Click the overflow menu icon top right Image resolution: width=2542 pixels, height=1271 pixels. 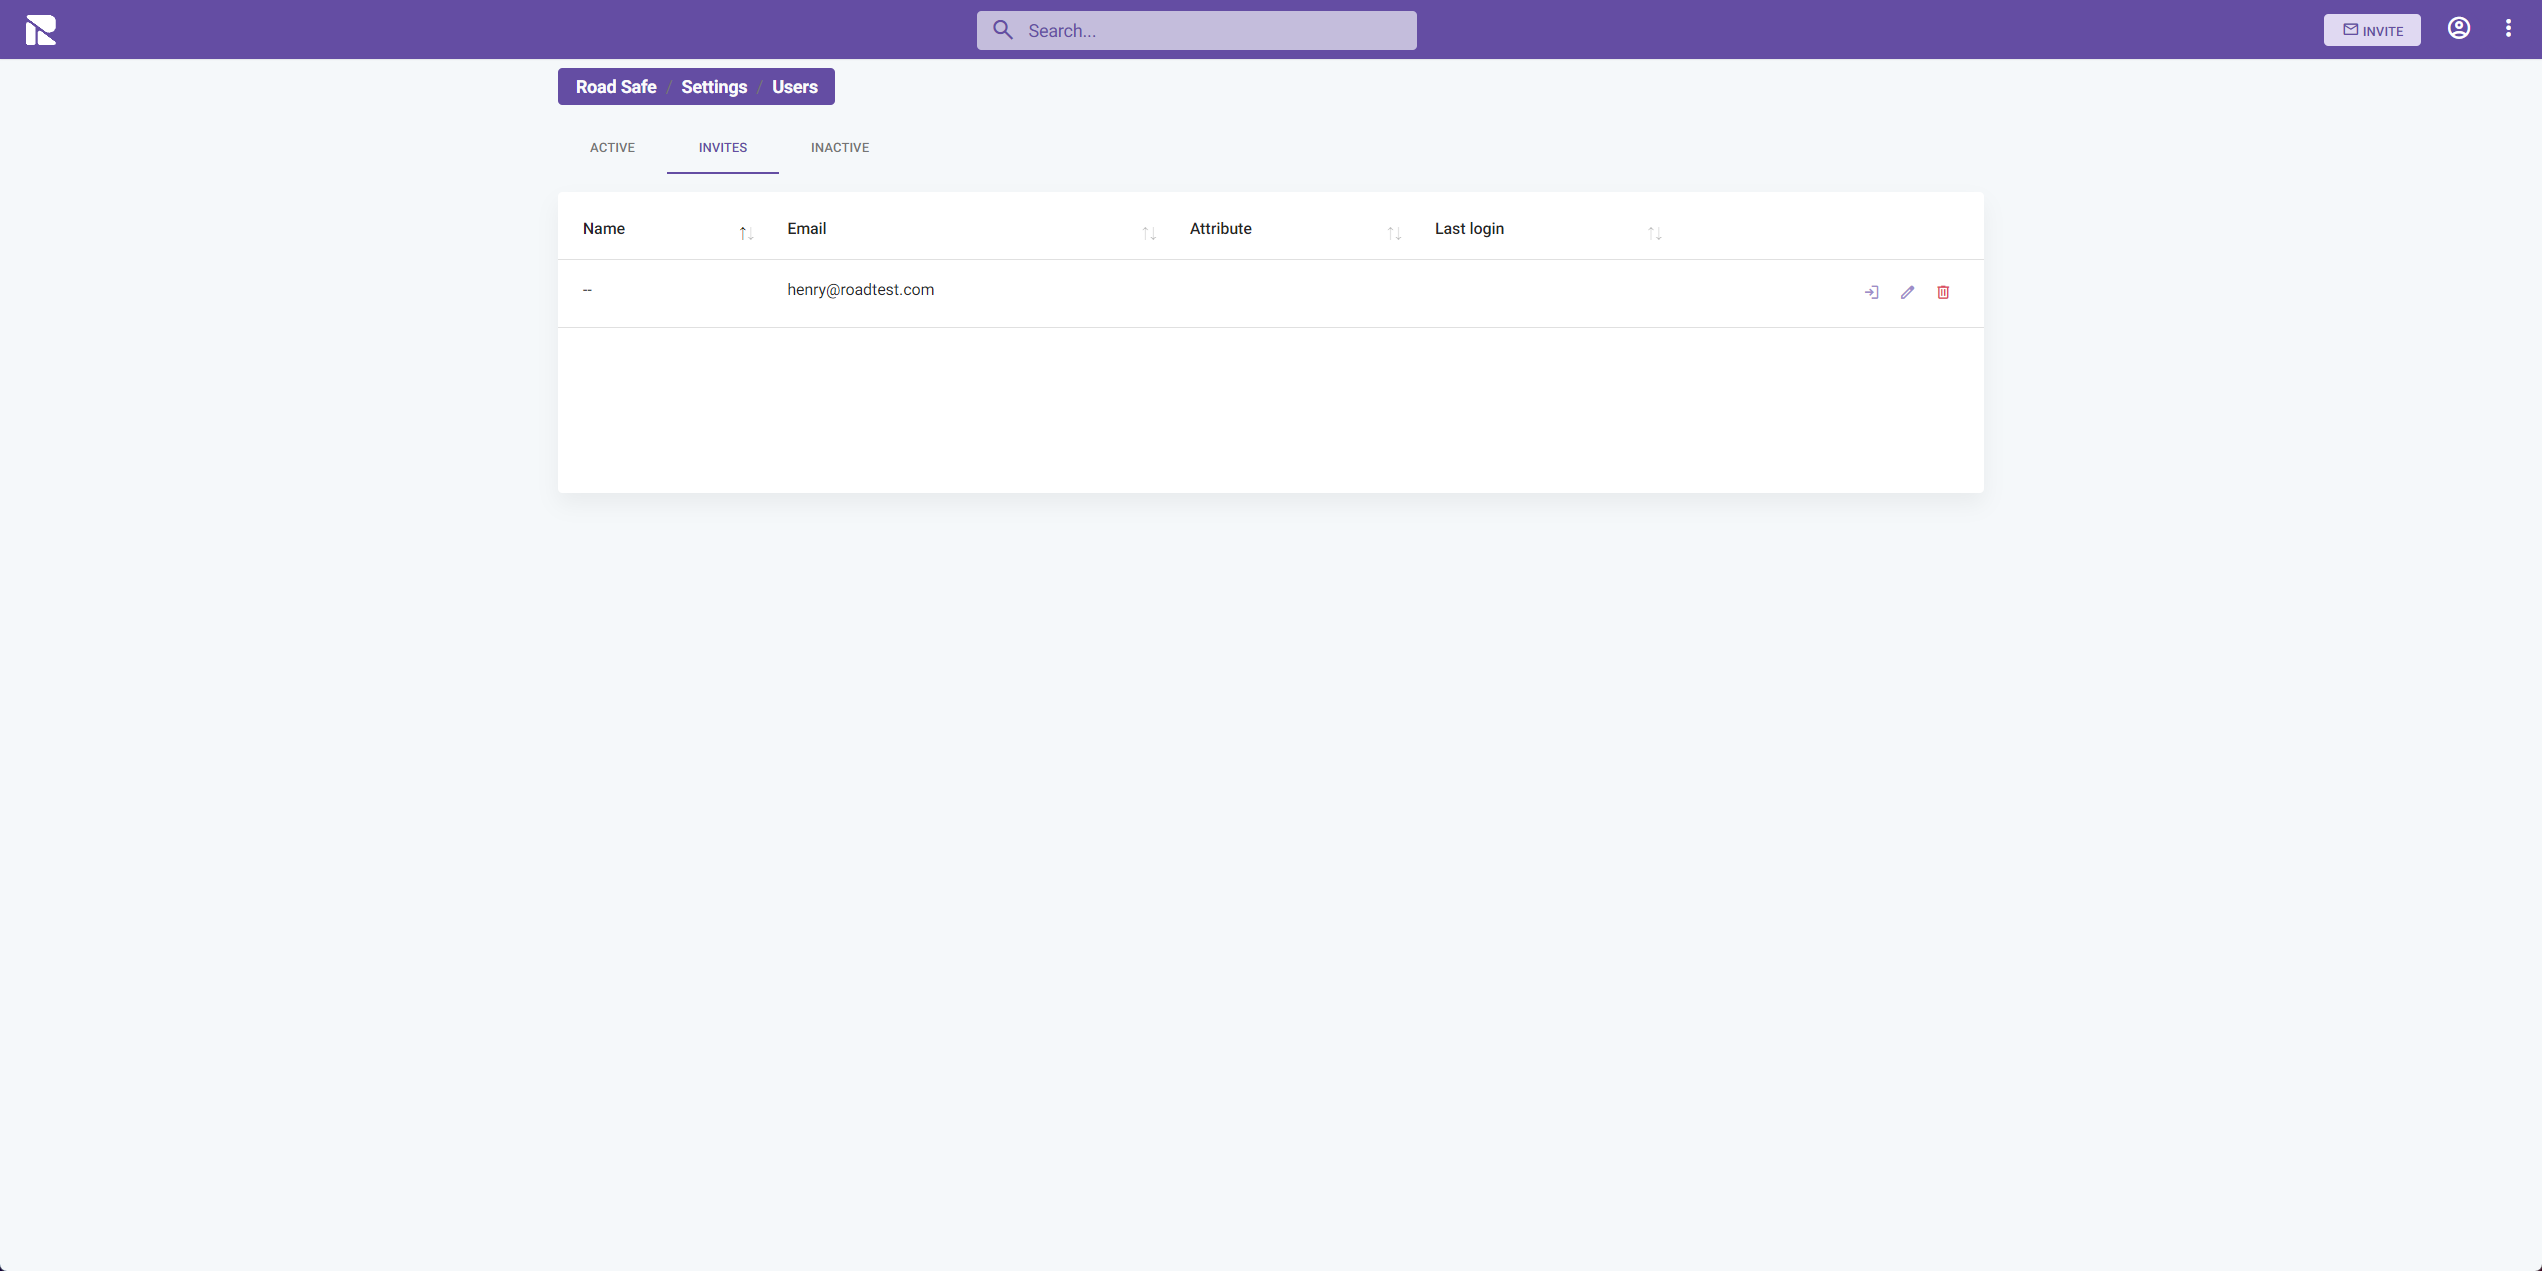tap(2506, 29)
